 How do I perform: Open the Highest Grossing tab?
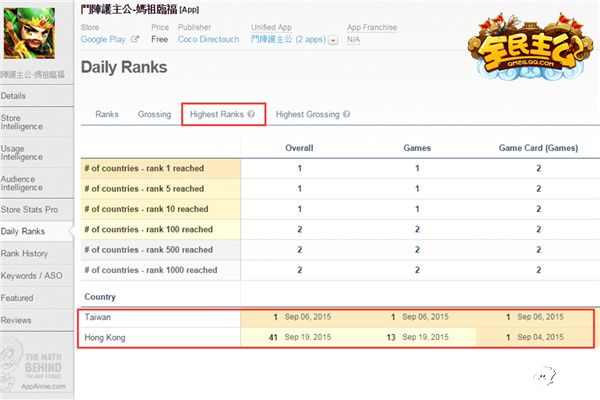(x=307, y=114)
